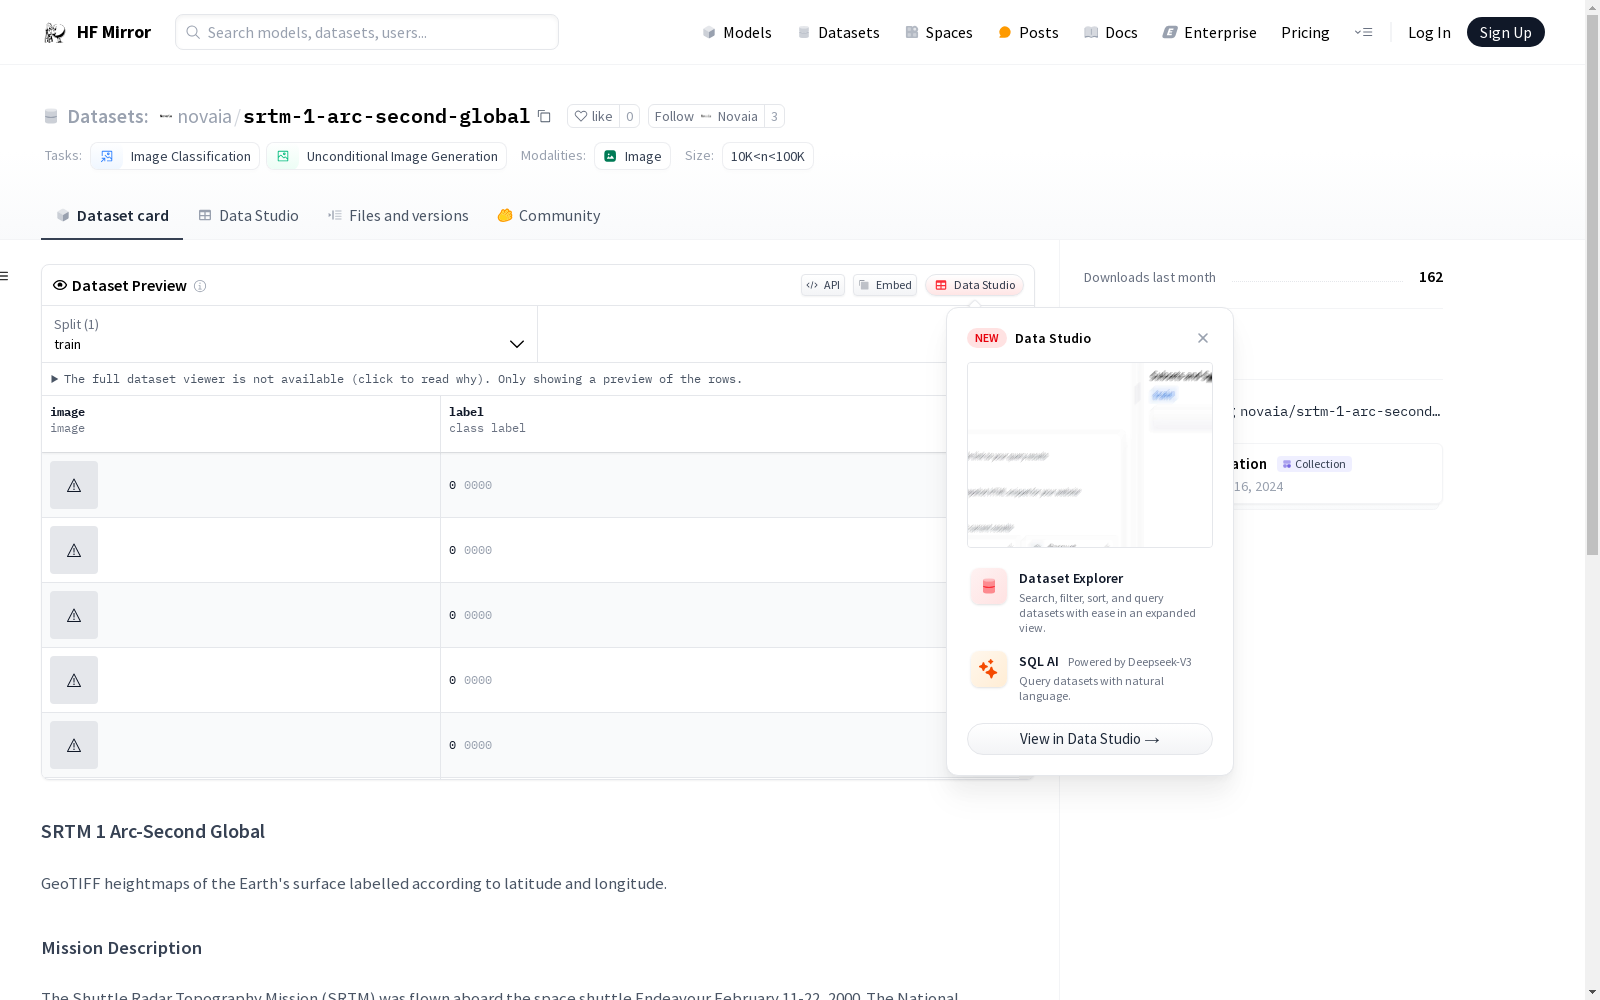Open Posts in the top navigation

point(1028,32)
